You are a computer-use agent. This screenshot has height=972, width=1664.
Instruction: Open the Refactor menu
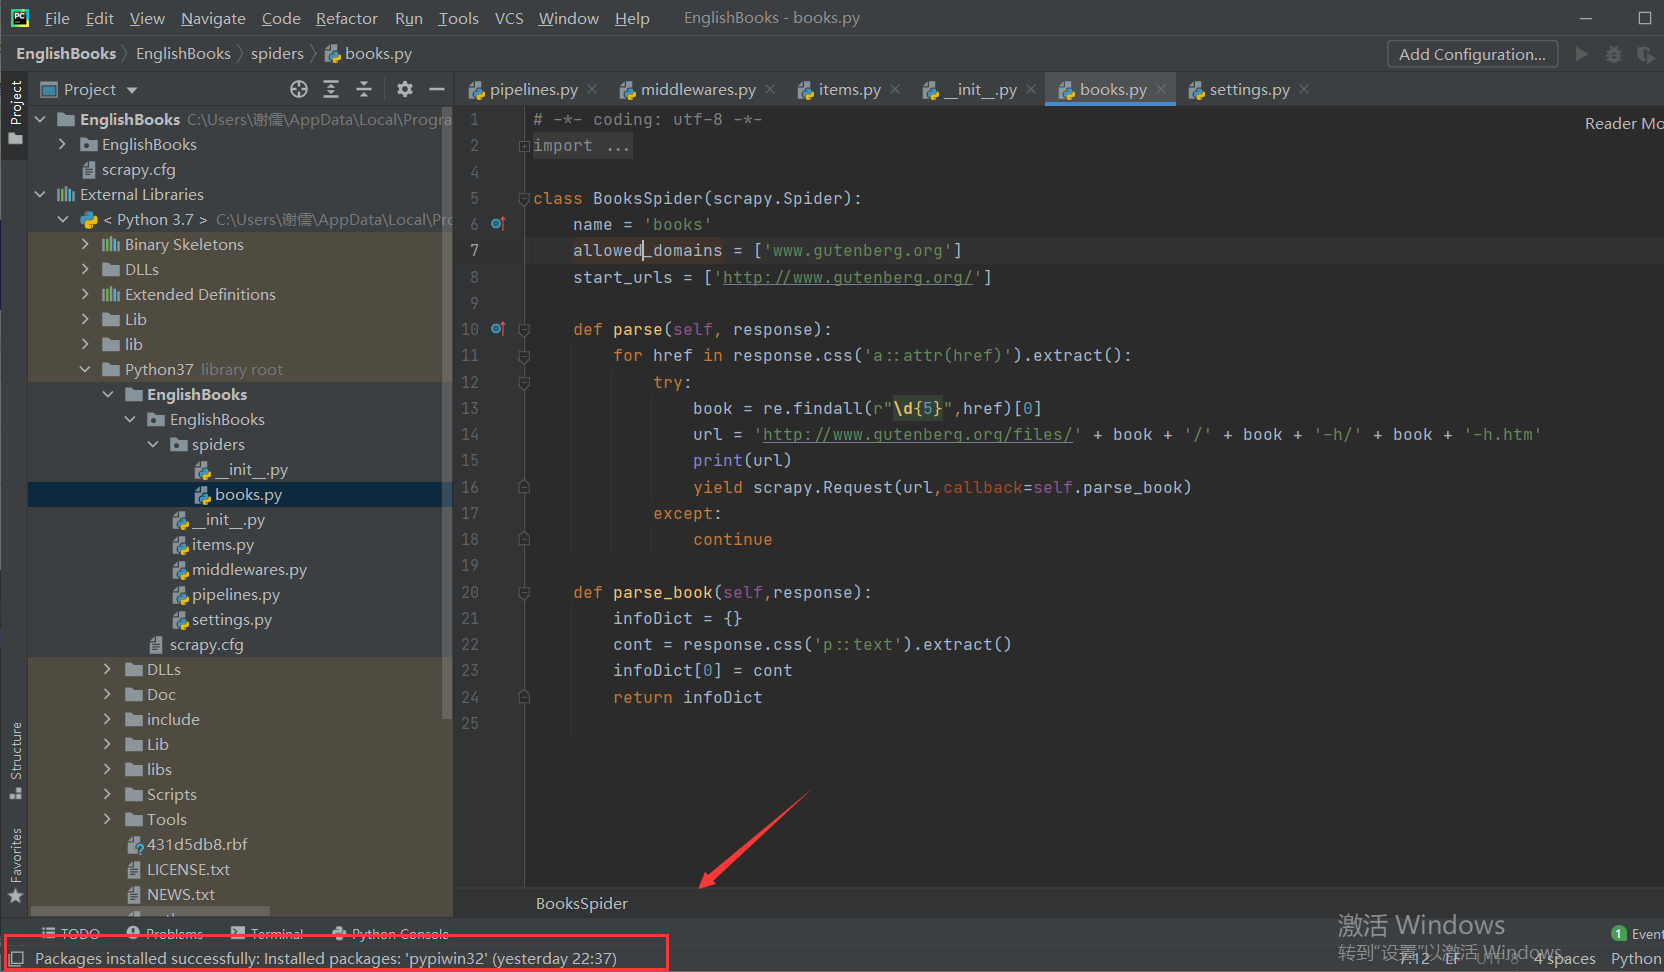click(347, 18)
